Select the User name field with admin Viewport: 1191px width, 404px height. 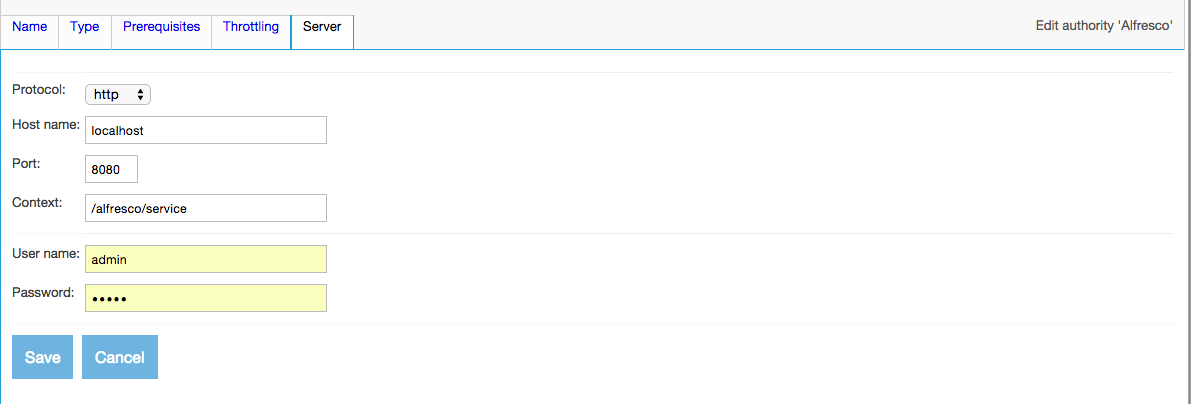click(x=206, y=259)
